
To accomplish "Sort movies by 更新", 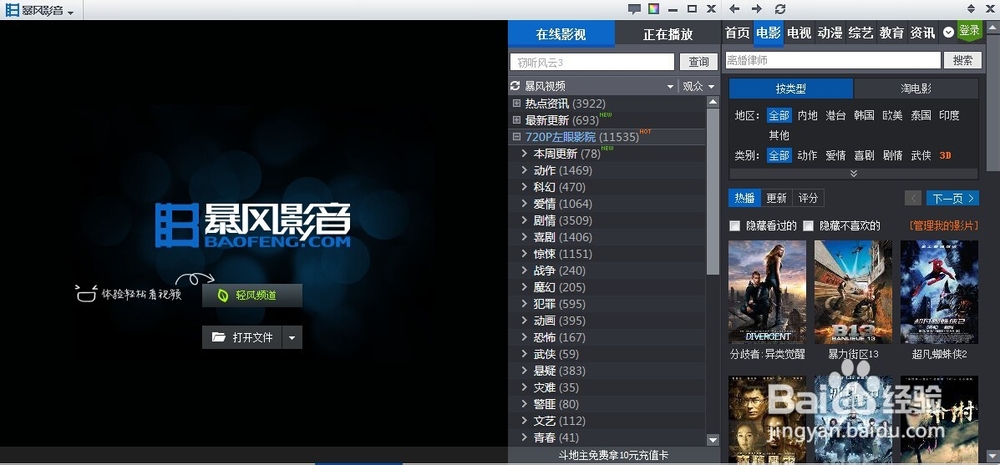I will [x=776, y=198].
